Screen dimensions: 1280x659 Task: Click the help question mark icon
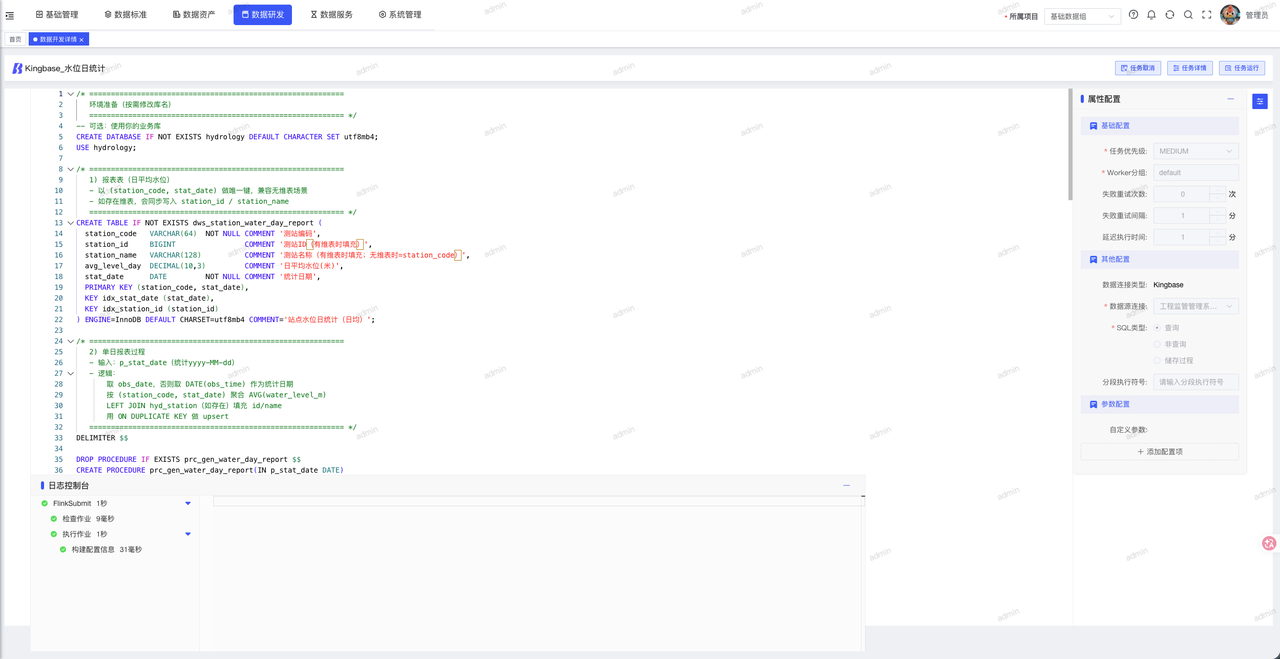(1133, 15)
